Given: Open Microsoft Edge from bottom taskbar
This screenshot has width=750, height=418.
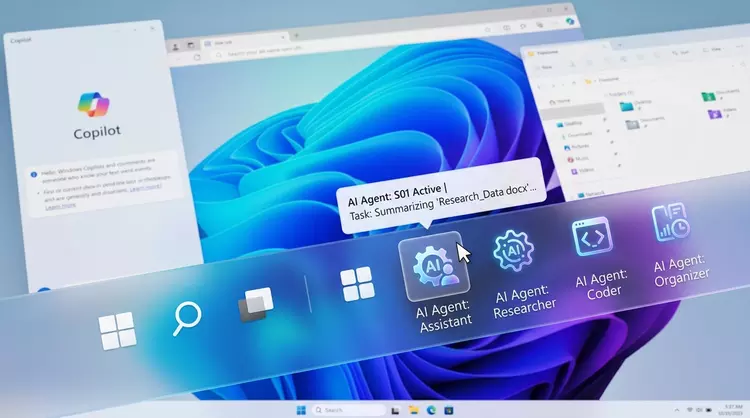Looking at the screenshot, I should tap(431, 410).
